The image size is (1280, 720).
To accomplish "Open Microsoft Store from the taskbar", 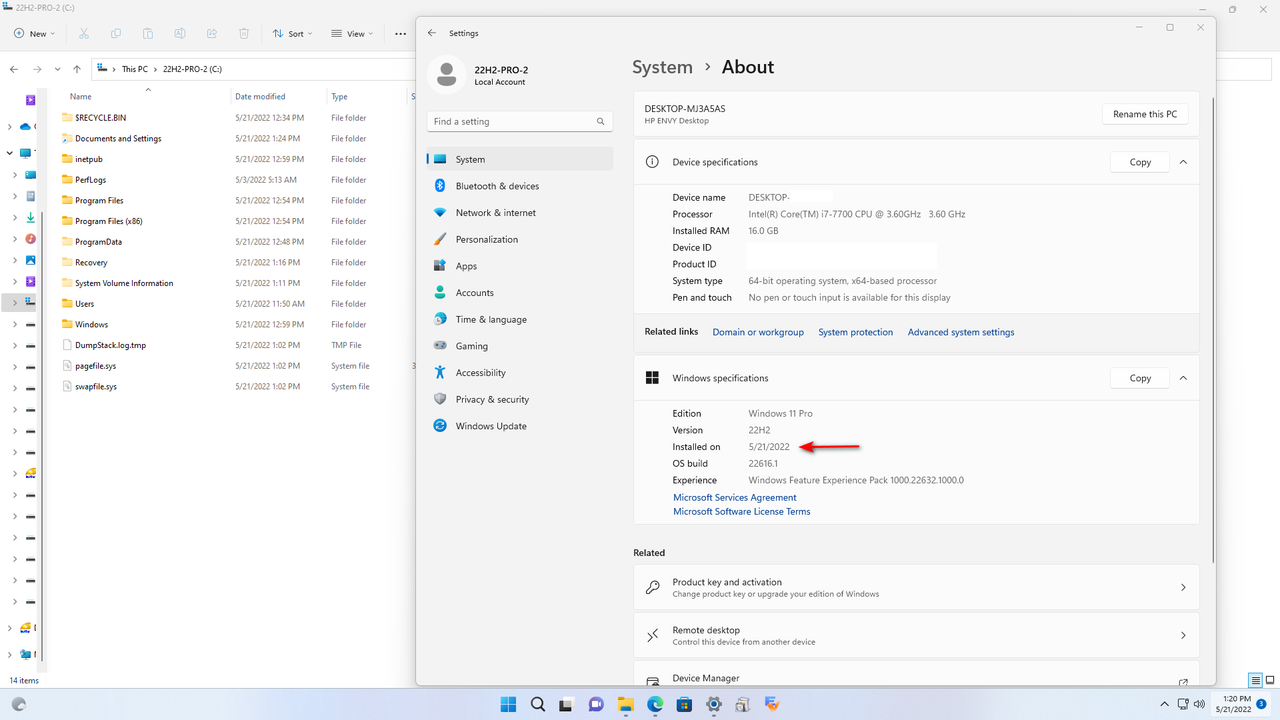I will click(684, 704).
